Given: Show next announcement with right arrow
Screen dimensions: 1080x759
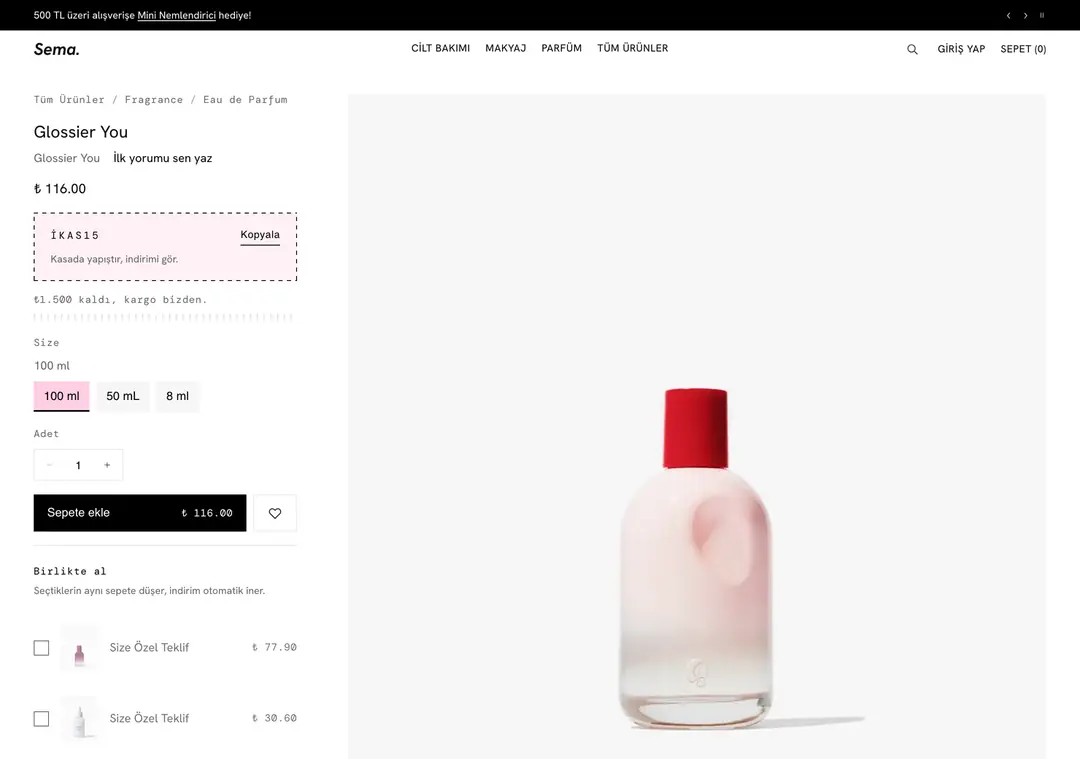Looking at the screenshot, I should (1026, 15).
